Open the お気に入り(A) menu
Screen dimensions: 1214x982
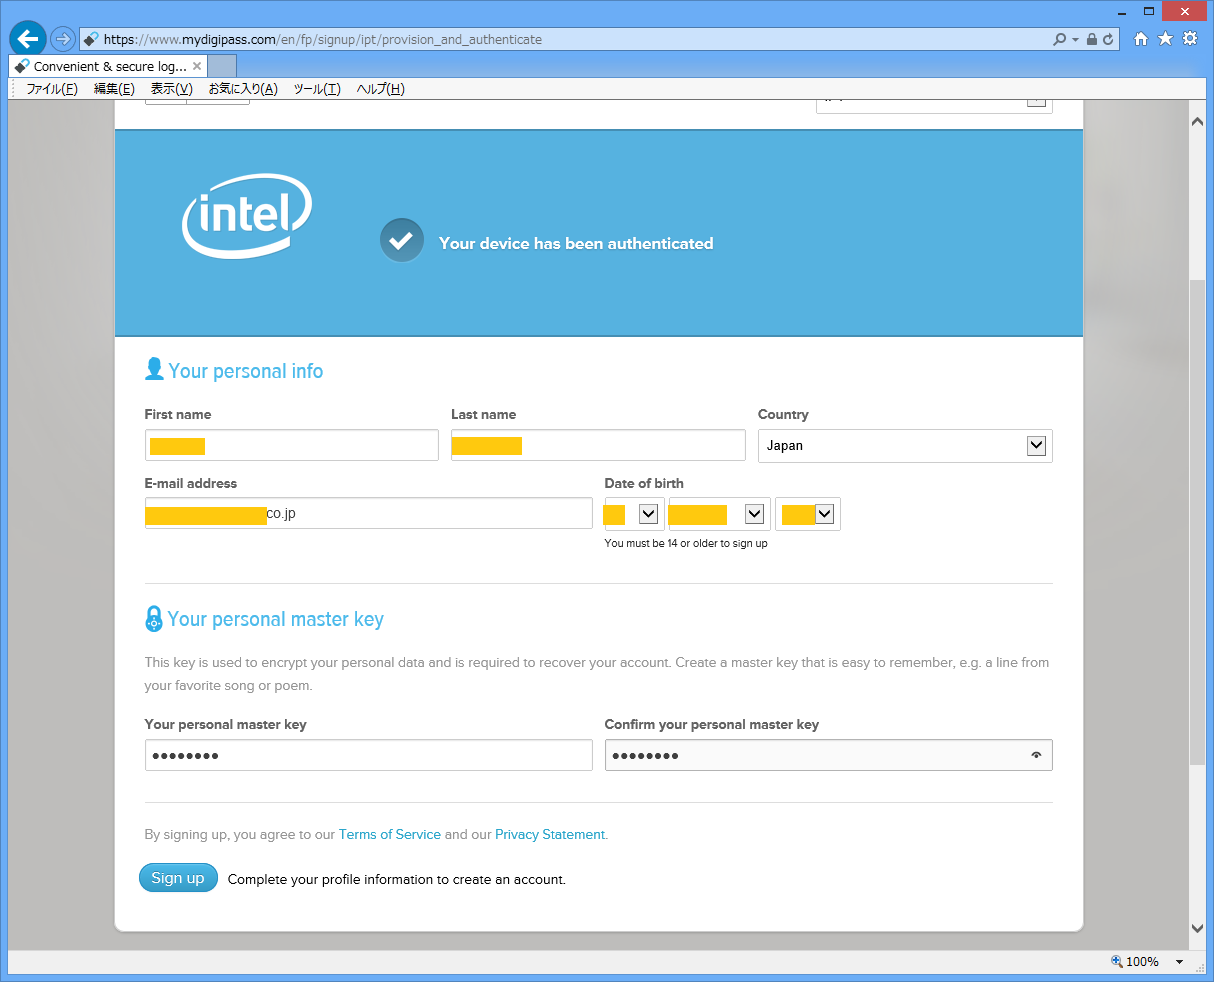(243, 89)
